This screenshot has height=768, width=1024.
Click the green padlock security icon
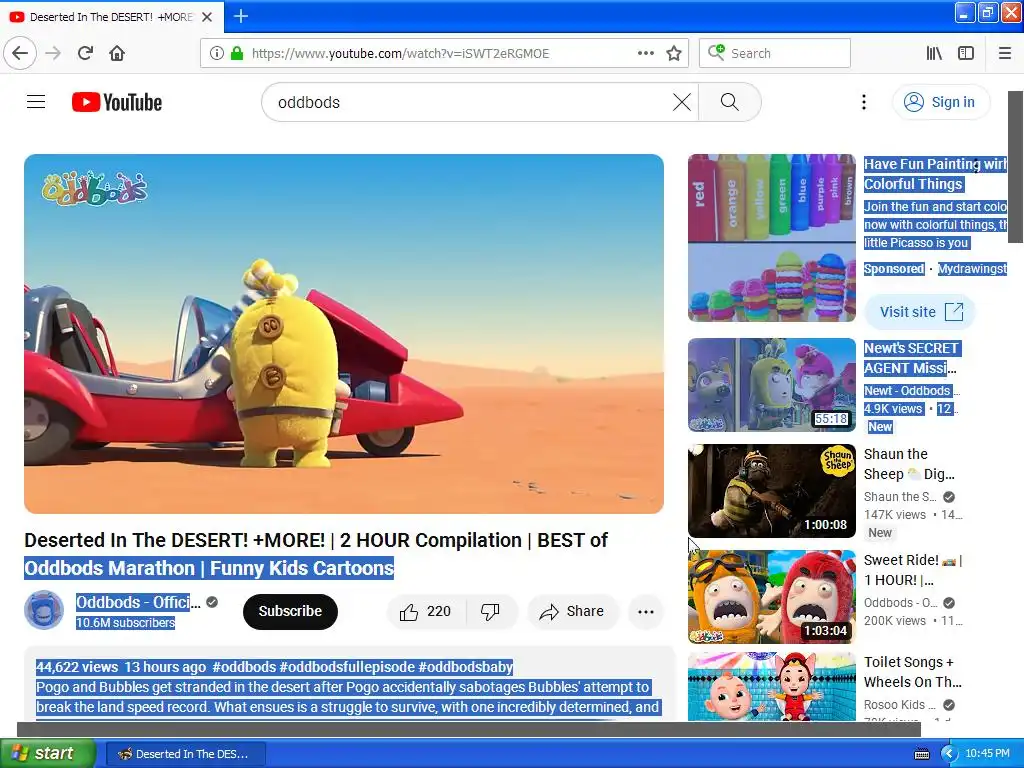237,54
